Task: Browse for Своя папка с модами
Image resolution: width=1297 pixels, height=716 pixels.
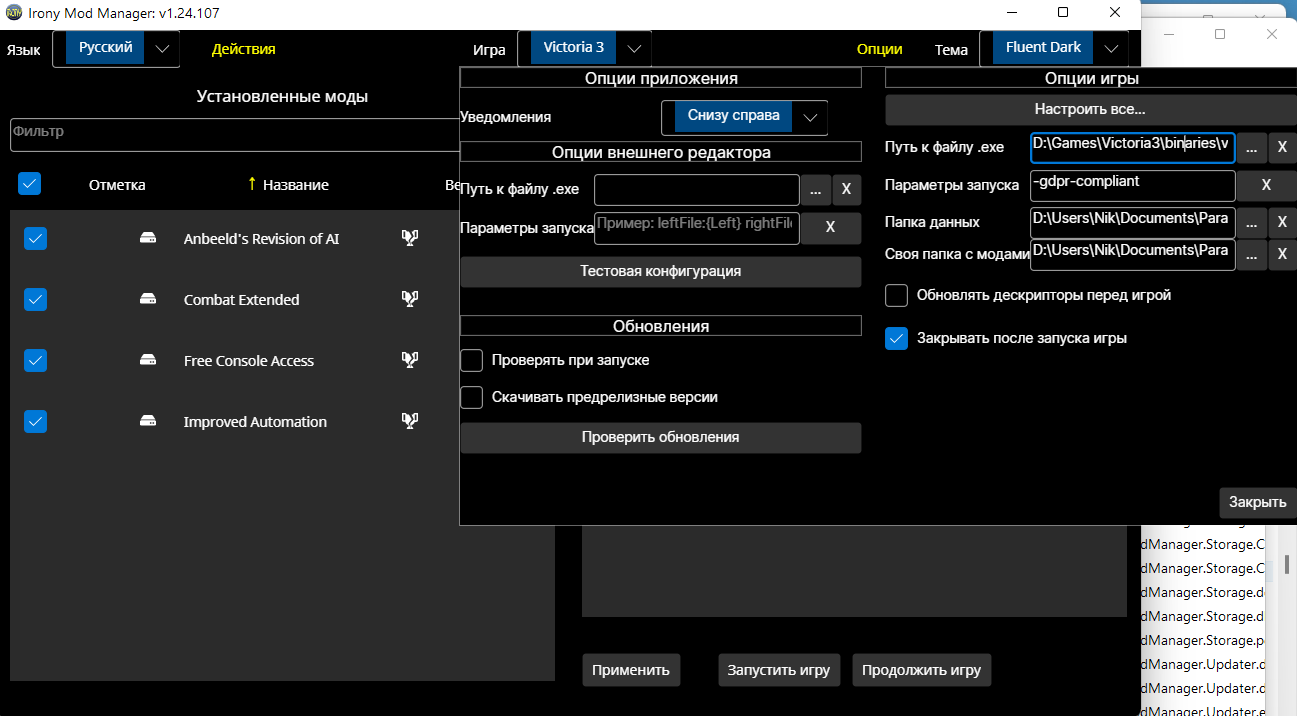Action: [1252, 255]
